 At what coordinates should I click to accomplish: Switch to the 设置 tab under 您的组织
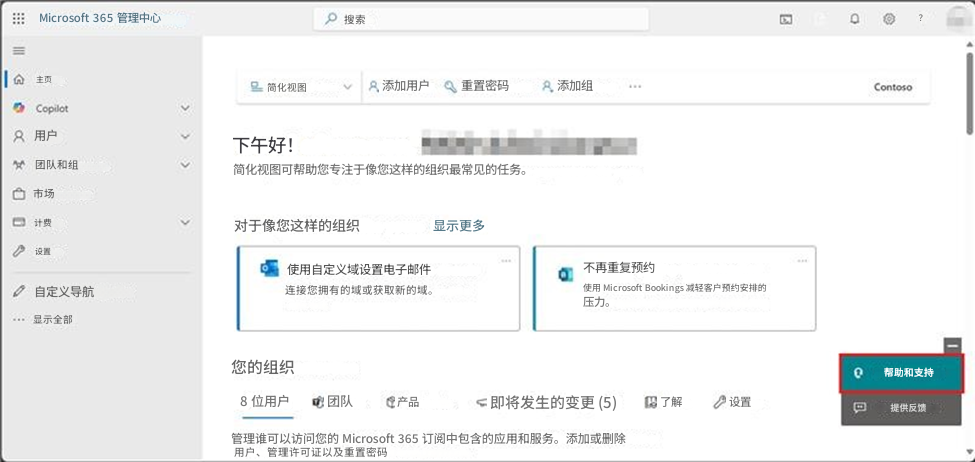tap(732, 402)
